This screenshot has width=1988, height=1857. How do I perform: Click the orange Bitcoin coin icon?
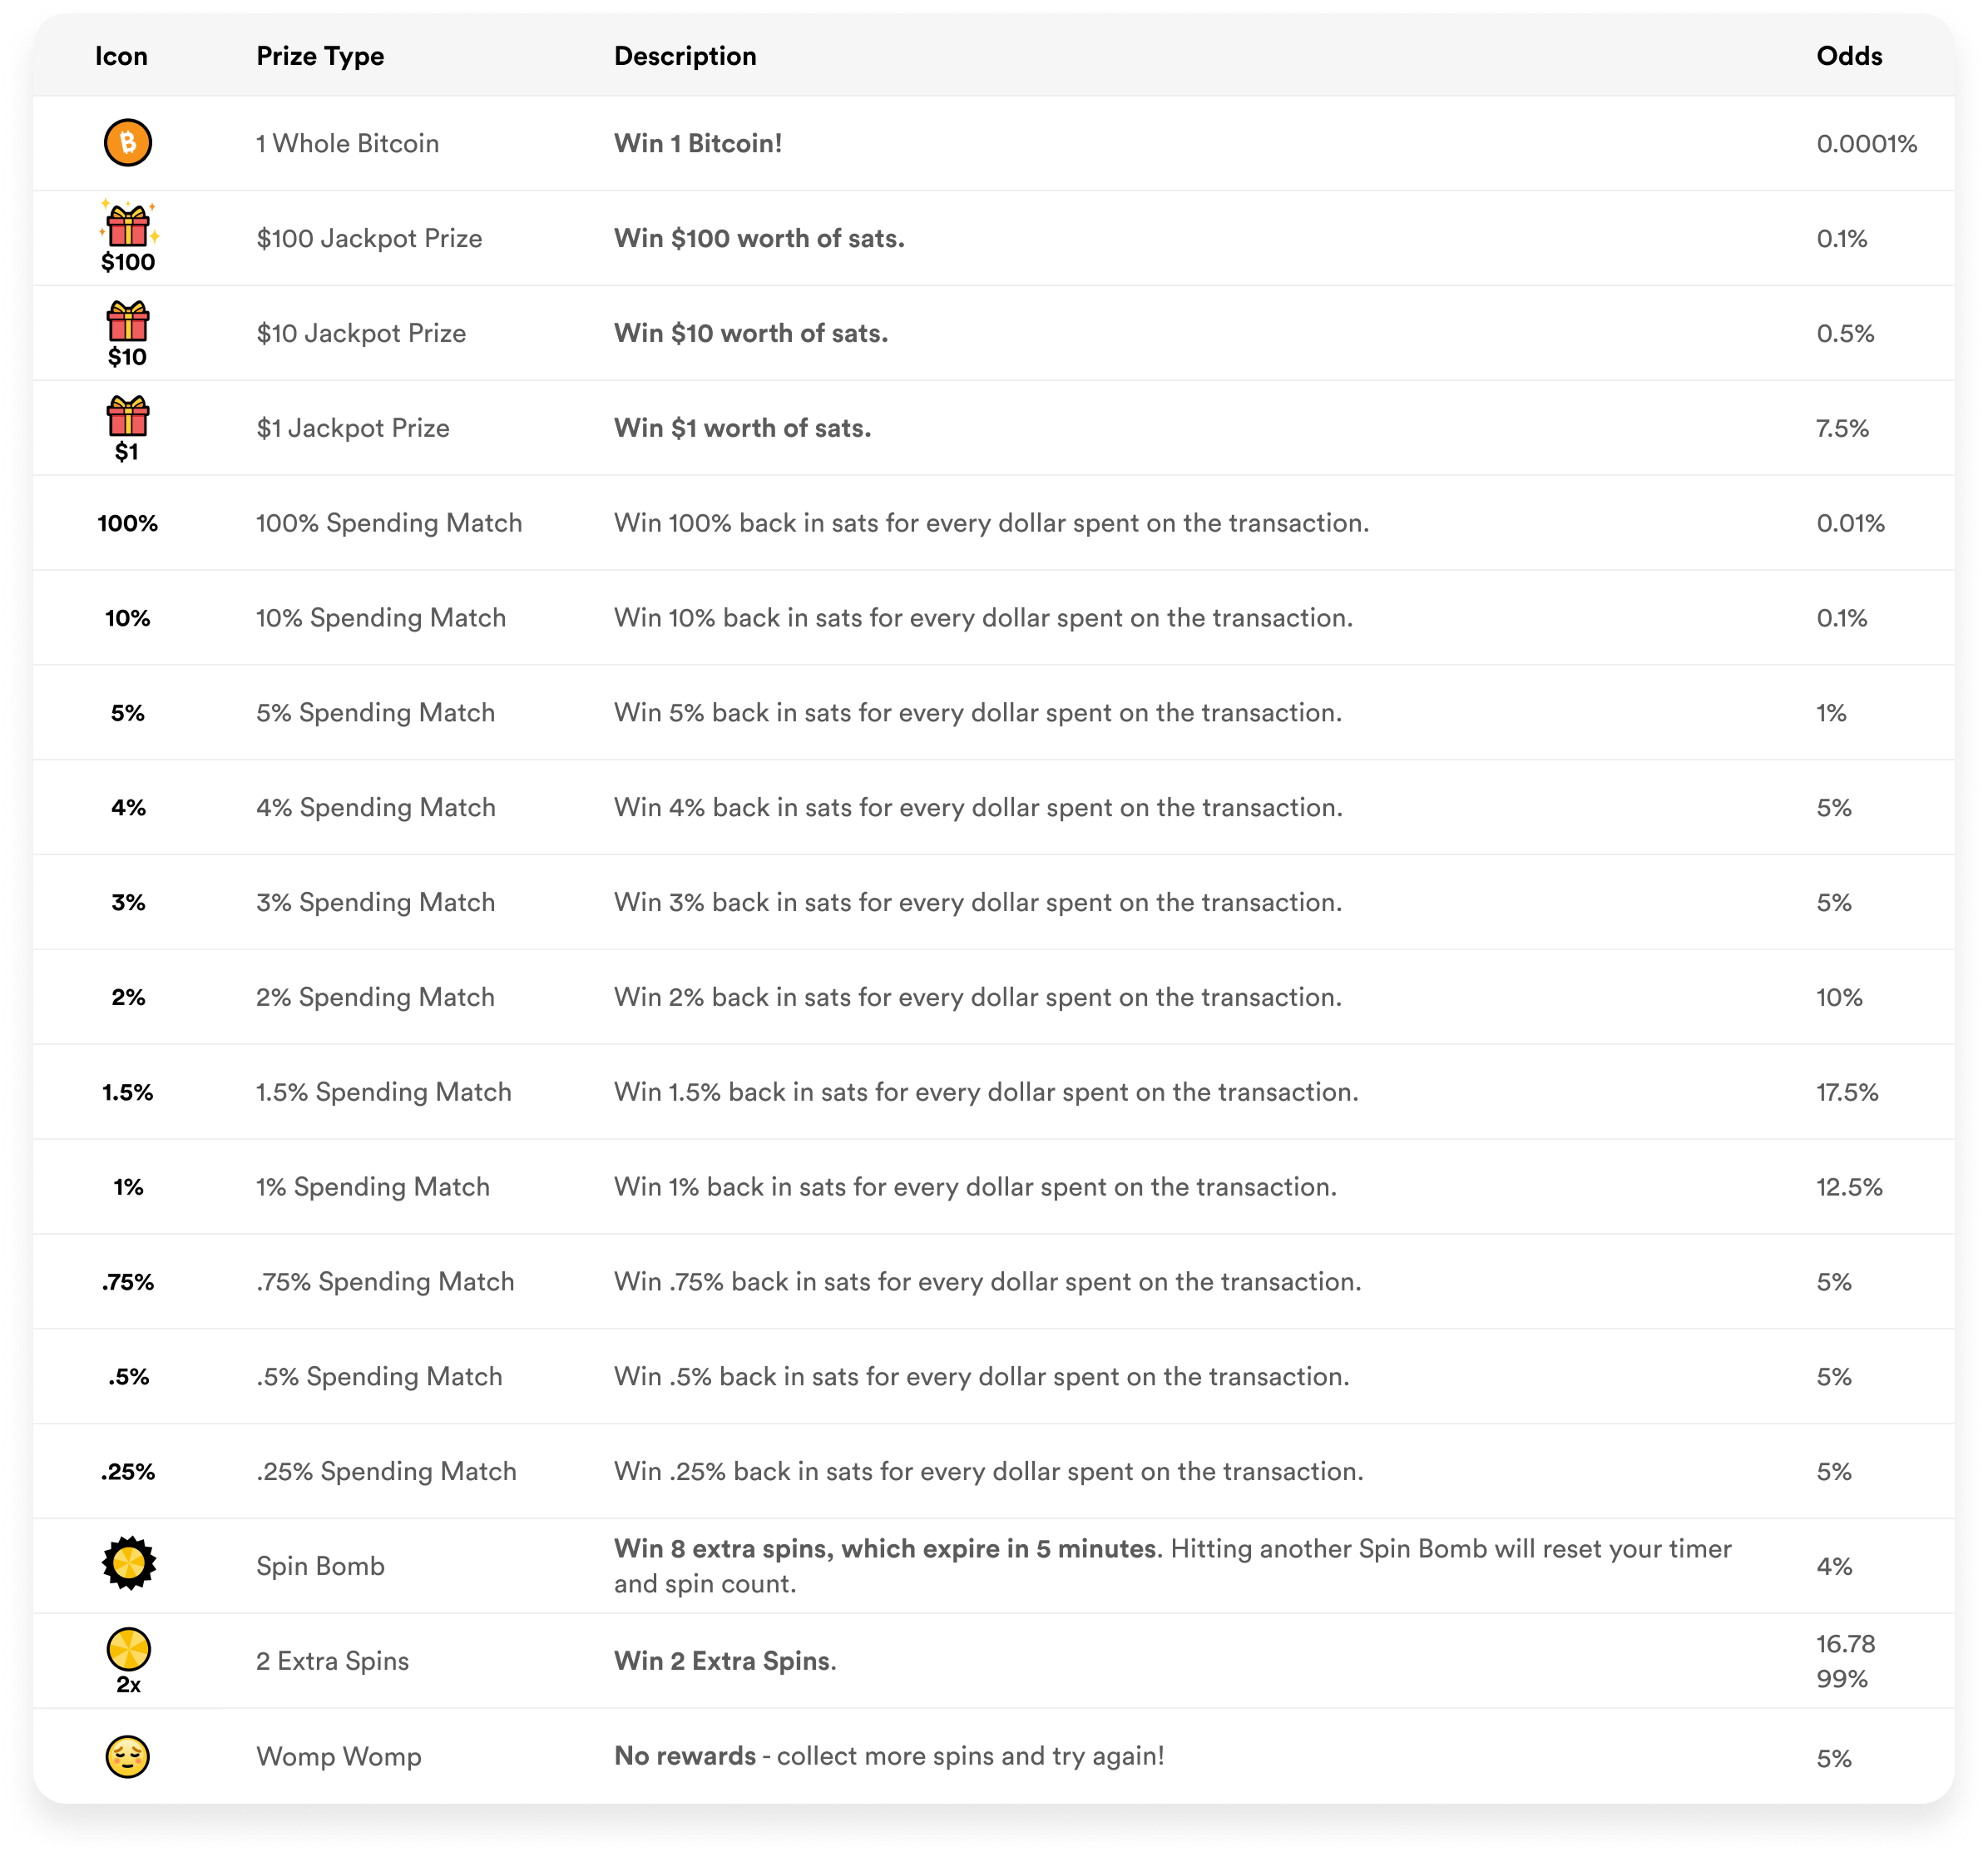click(128, 142)
